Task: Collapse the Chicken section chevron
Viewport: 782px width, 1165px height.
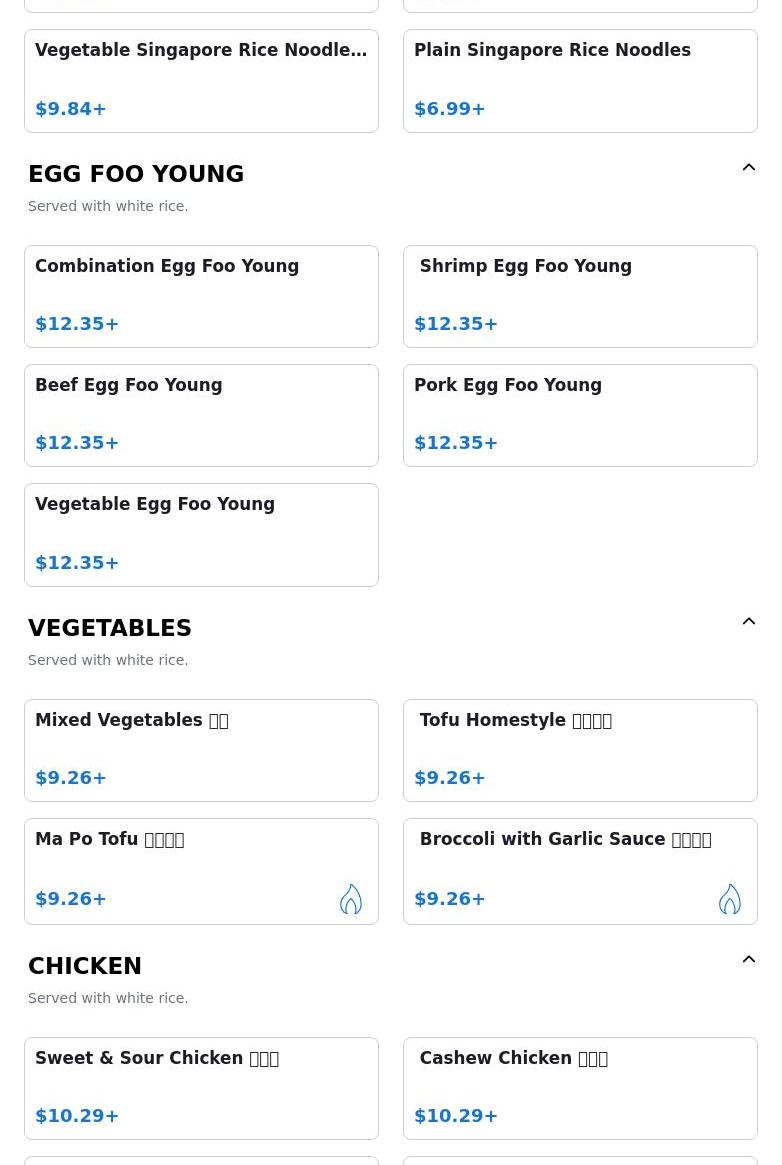Action: coord(749,960)
